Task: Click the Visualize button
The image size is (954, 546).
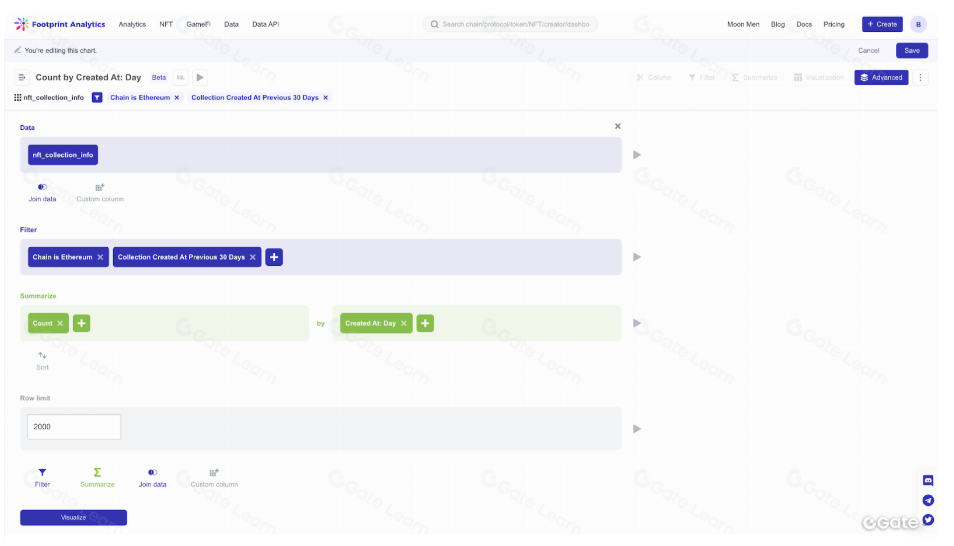Action: click(73, 517)
